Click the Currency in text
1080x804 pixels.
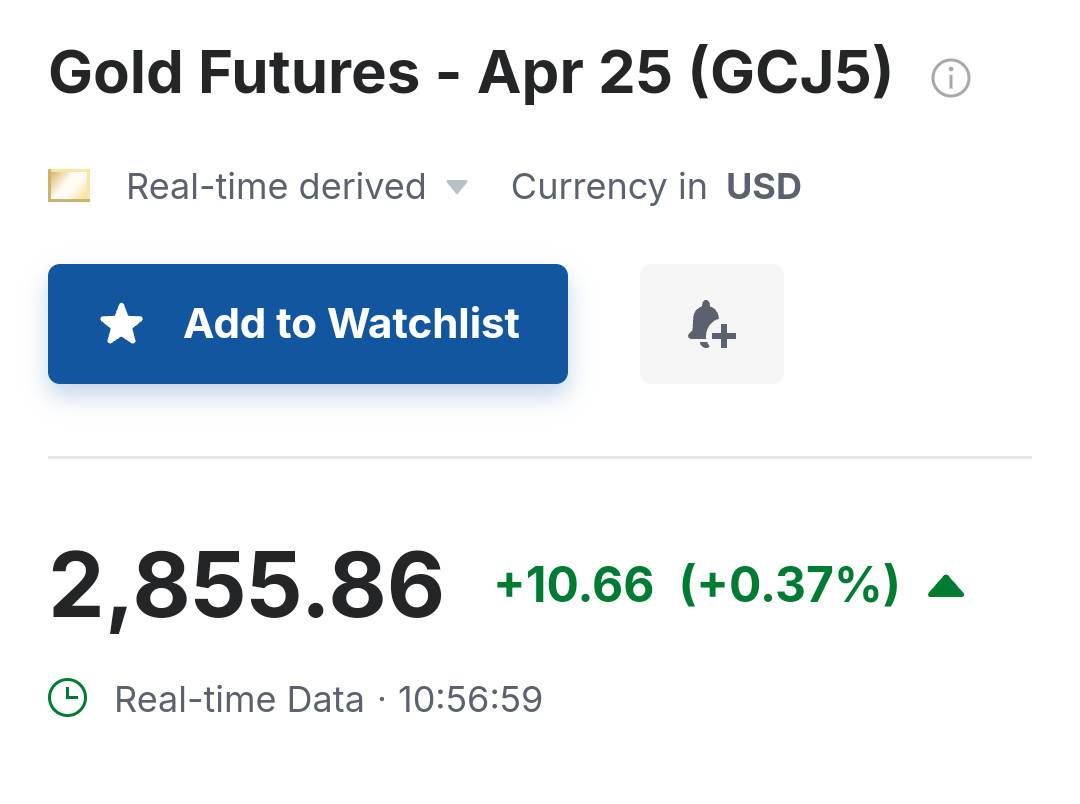[608, 187]
